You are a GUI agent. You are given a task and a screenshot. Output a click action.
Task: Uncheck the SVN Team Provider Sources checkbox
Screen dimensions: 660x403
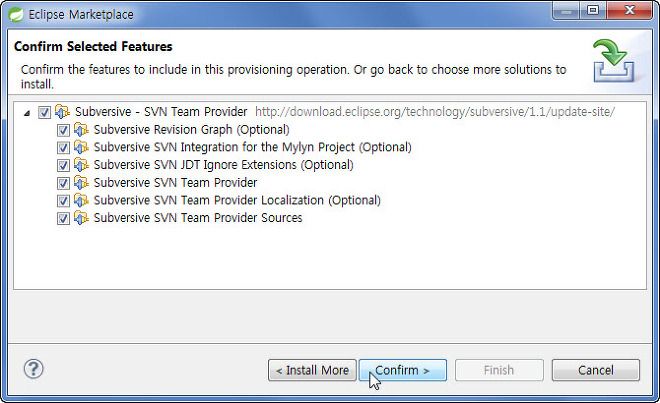63,219
